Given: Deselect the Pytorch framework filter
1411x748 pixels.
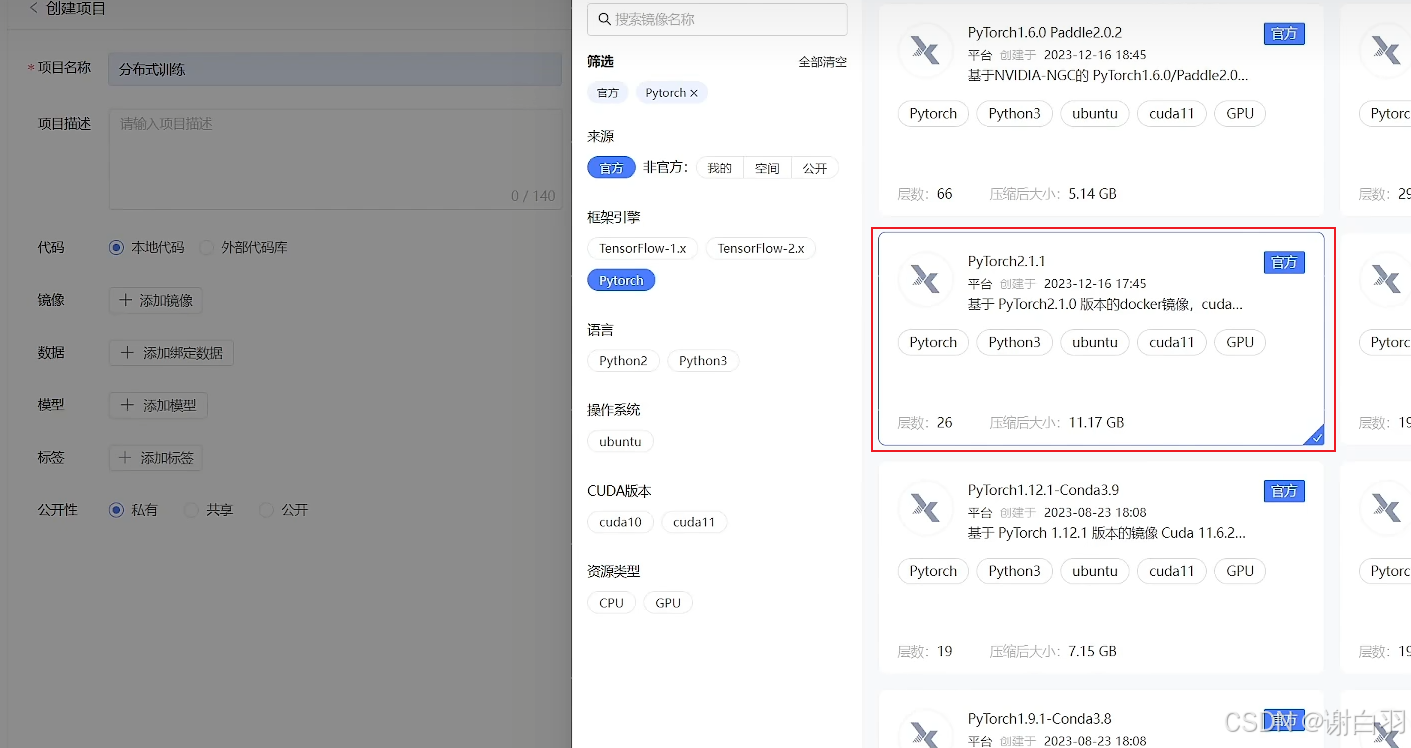Looking at the screenshot, I should point(621,281).
